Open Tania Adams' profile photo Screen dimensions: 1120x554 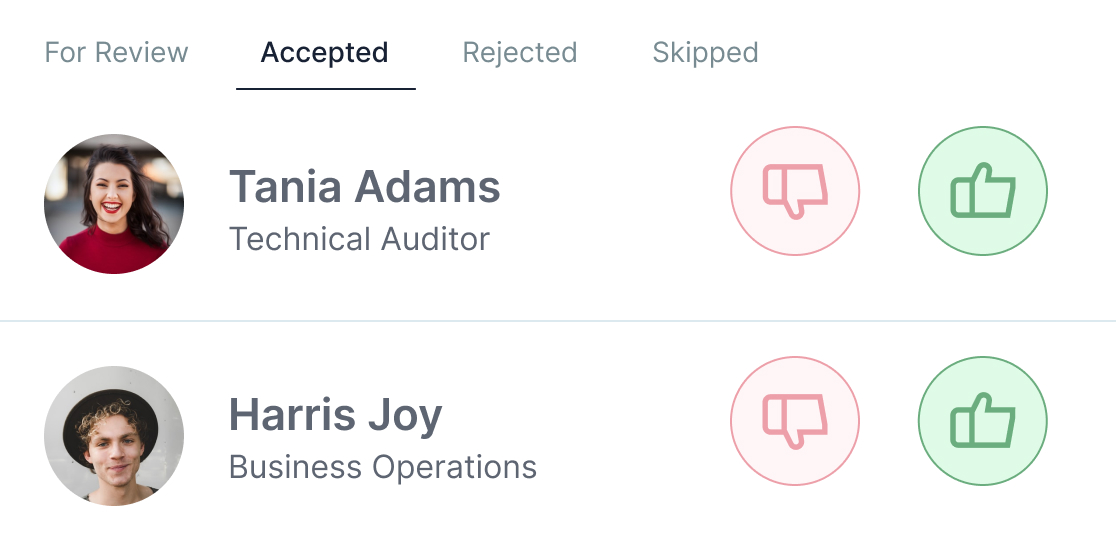point(114,203)
